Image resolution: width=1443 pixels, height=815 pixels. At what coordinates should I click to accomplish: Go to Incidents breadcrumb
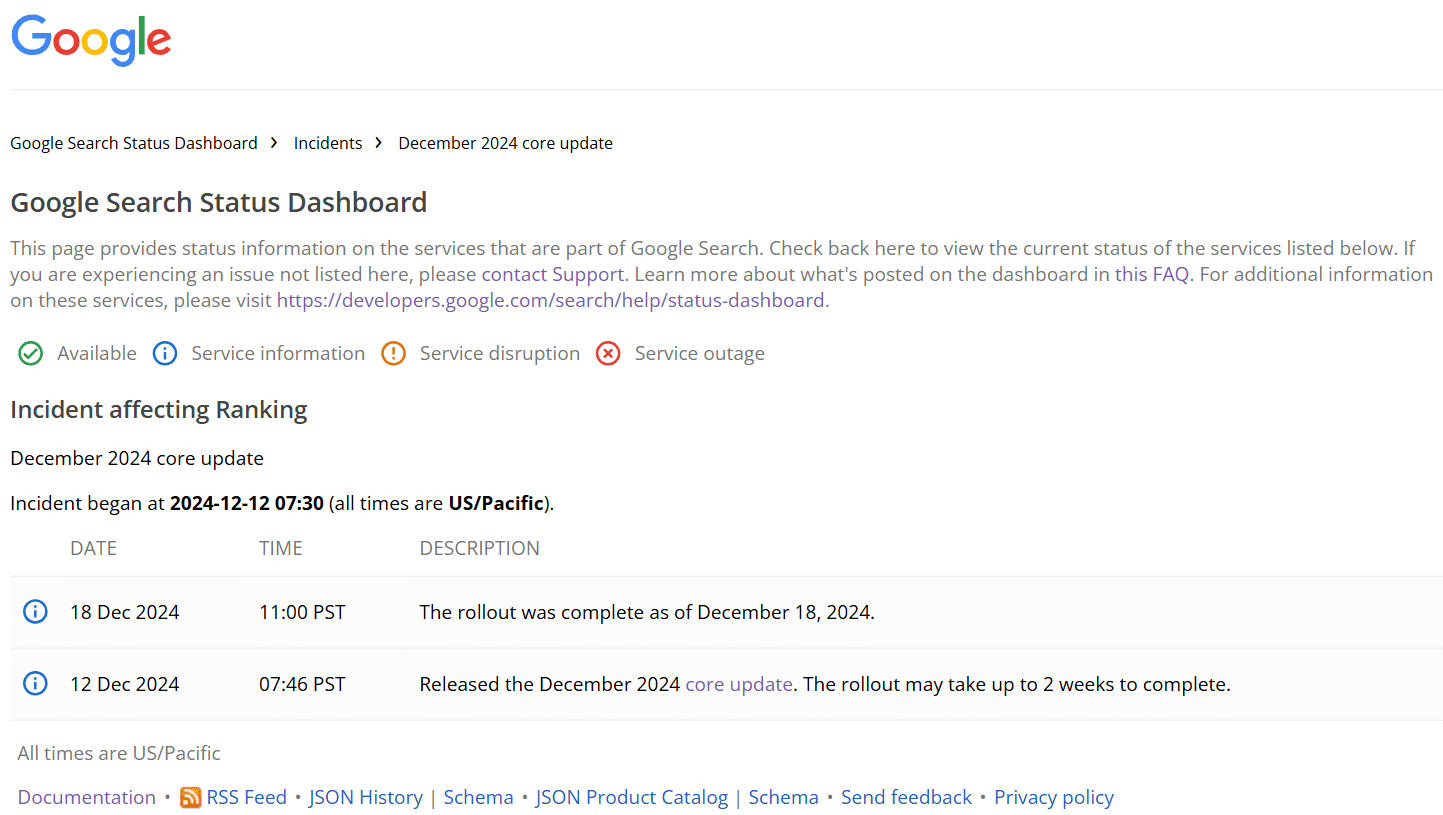click(x=328, y=143)
